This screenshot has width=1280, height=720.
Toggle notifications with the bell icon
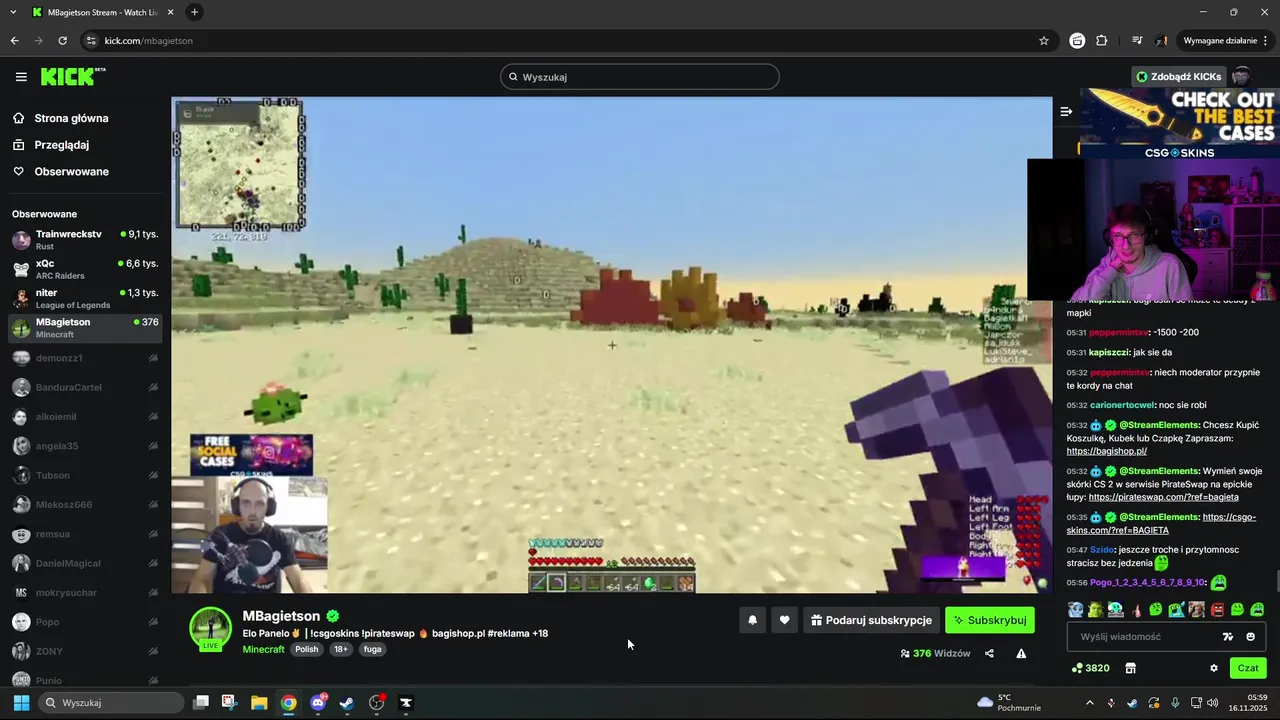pos(753,620)
